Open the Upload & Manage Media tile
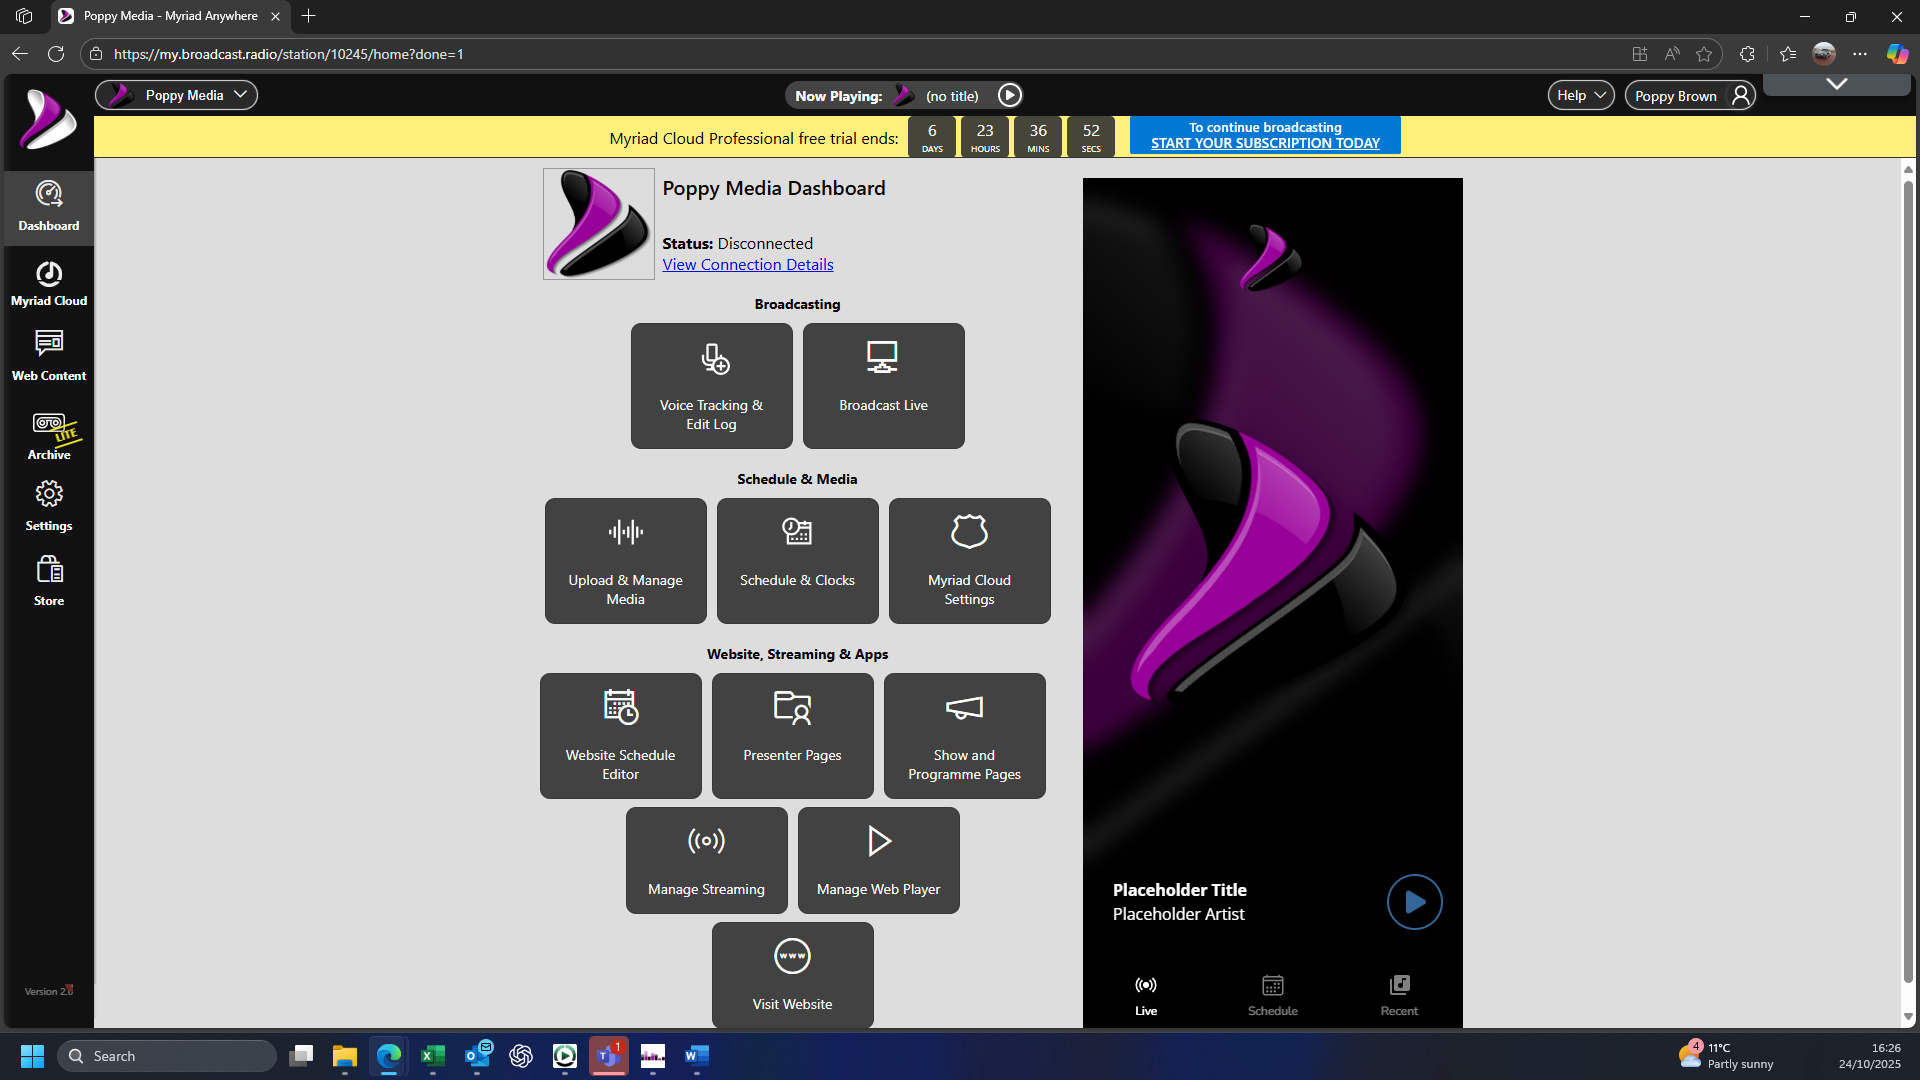Viewport: 1920px width, 1080px height. pyautogui.click(x=625, y=561)
